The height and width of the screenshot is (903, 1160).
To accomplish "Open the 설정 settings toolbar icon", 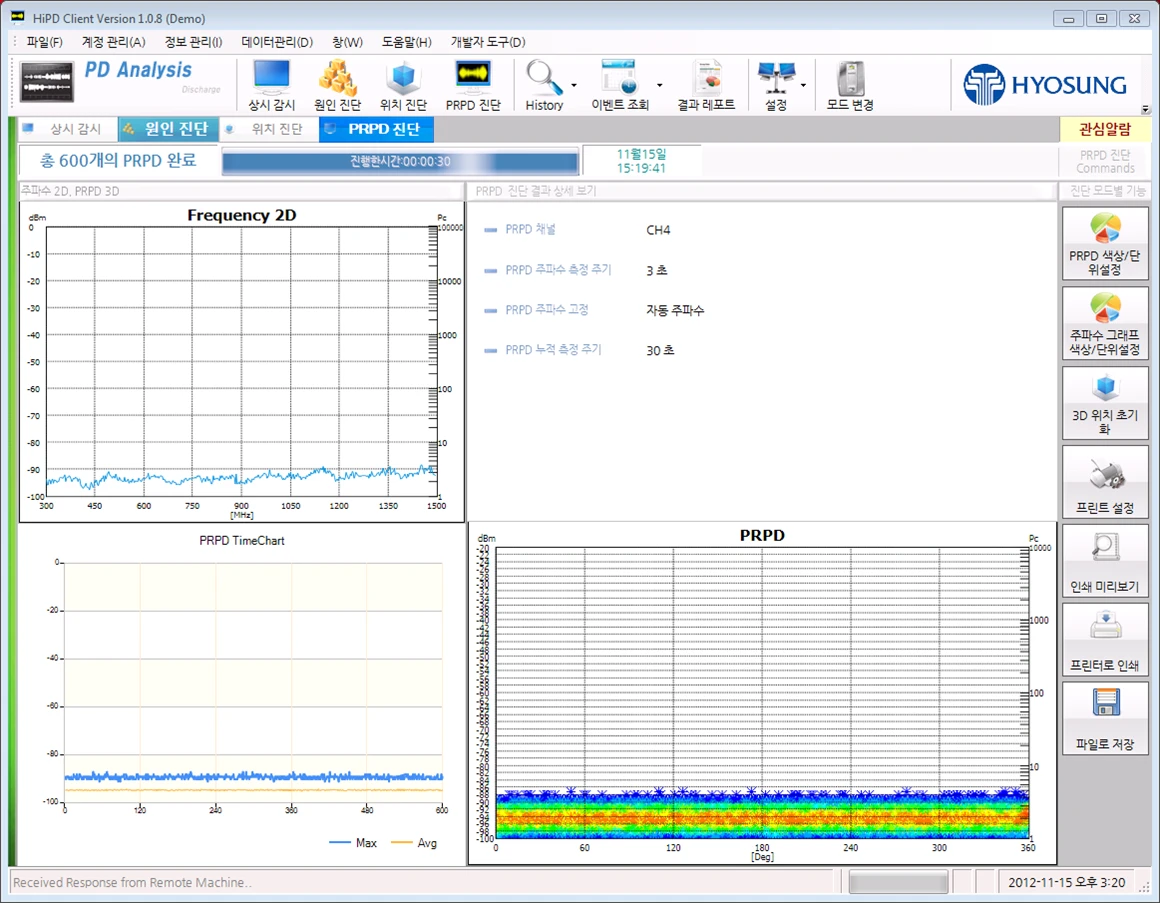I will (775, 85).
